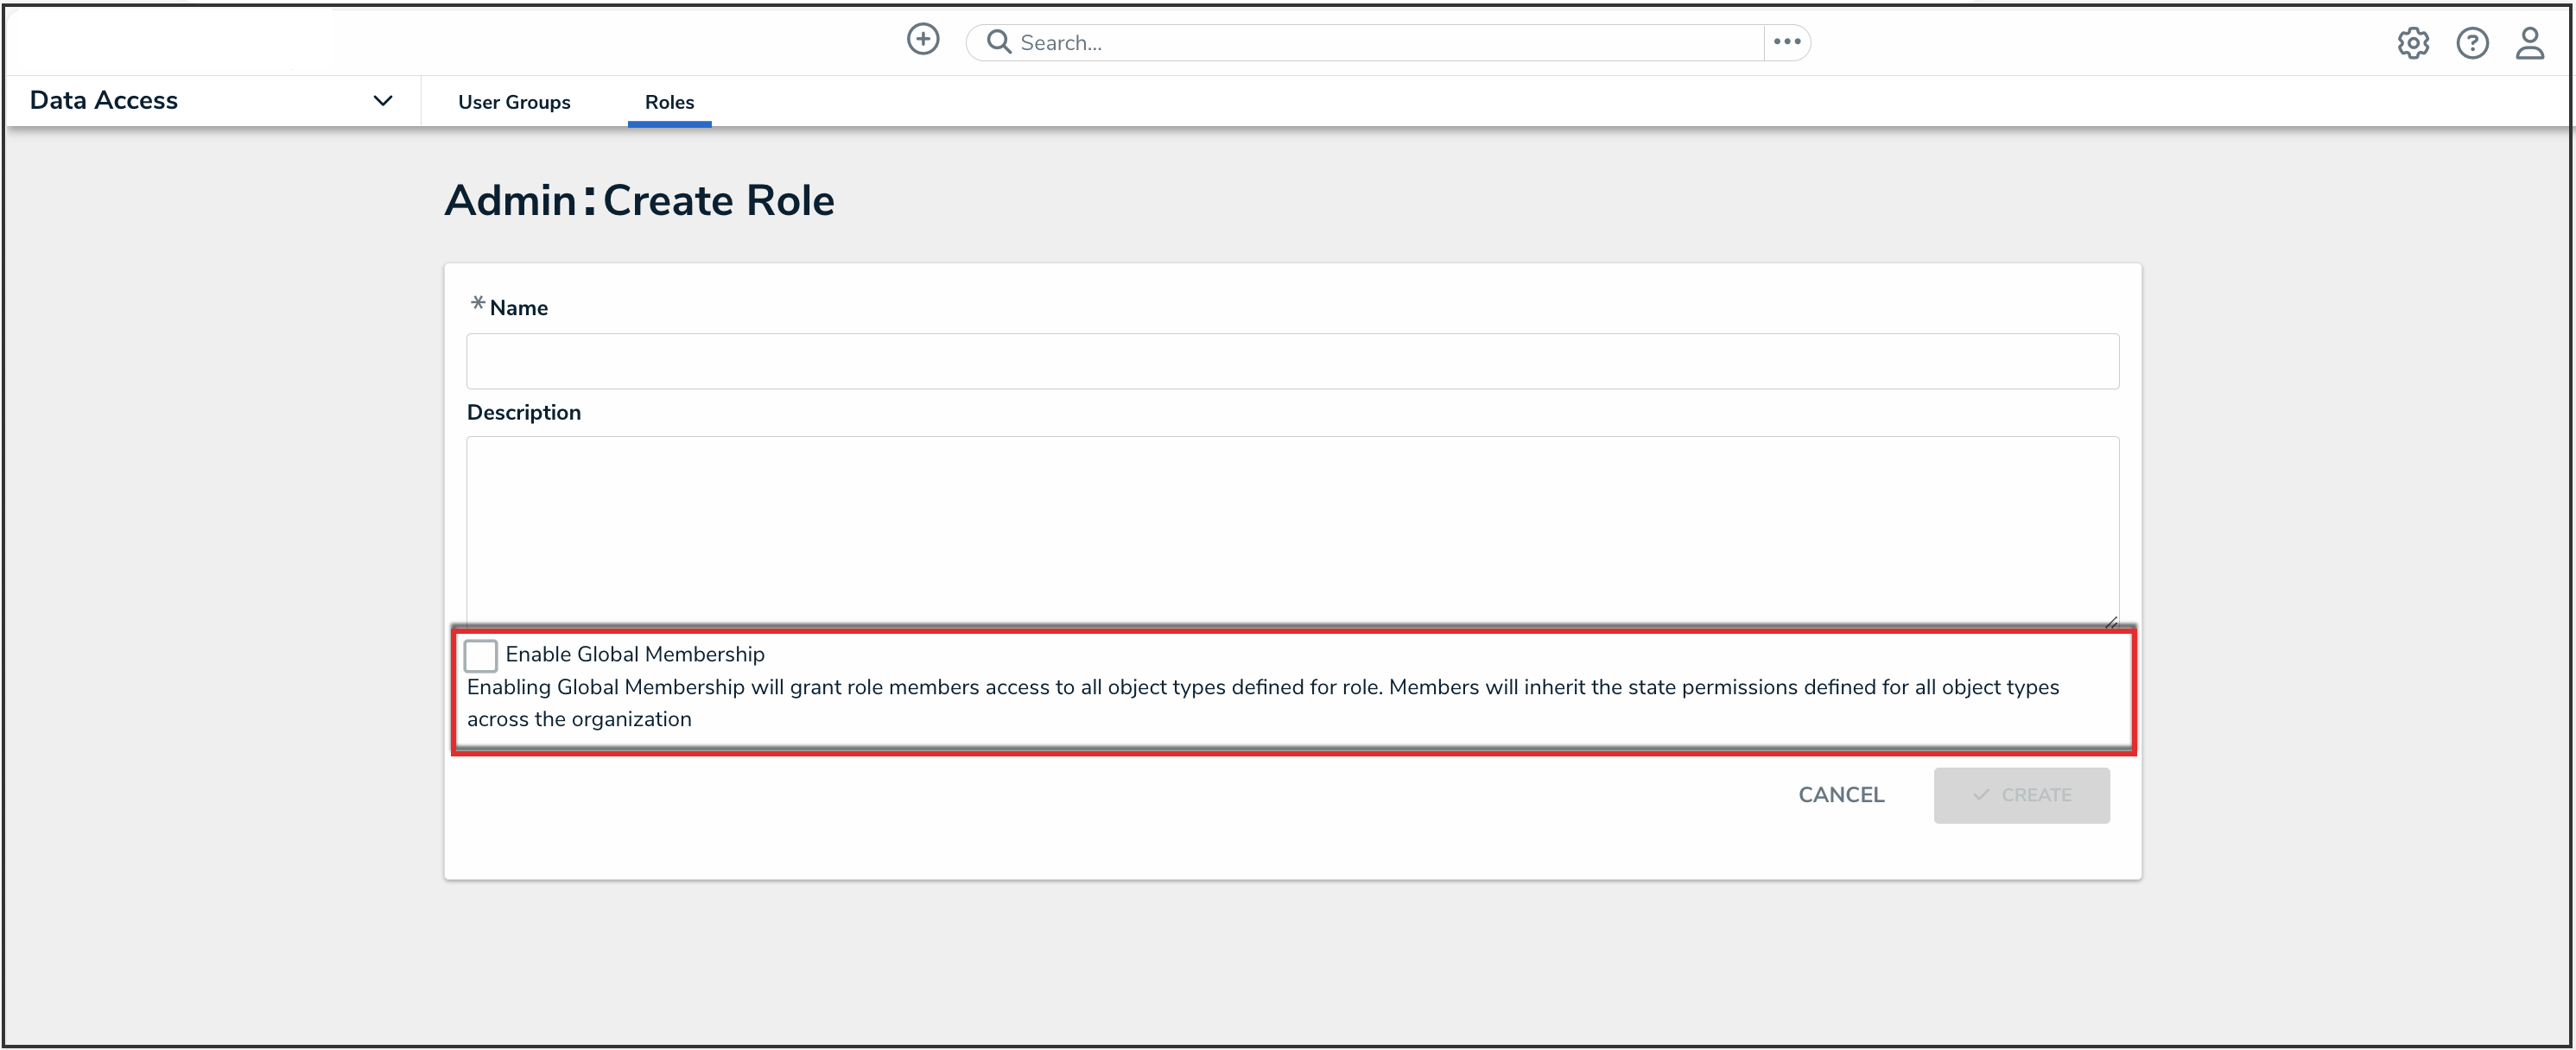Screen dimensions: 2576x1050
Task: Enable the Global Membership checkbox
Action: click(x=481, y=656)
